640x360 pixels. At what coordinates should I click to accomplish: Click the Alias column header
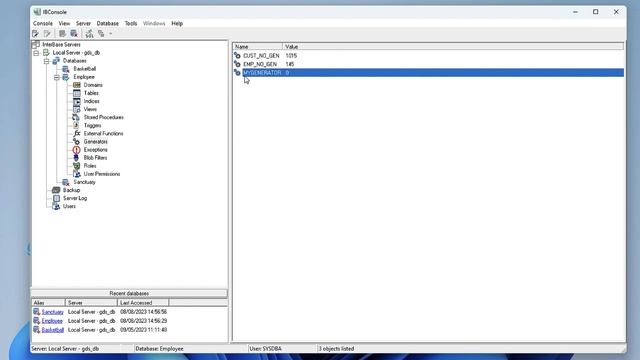[49, 303]
